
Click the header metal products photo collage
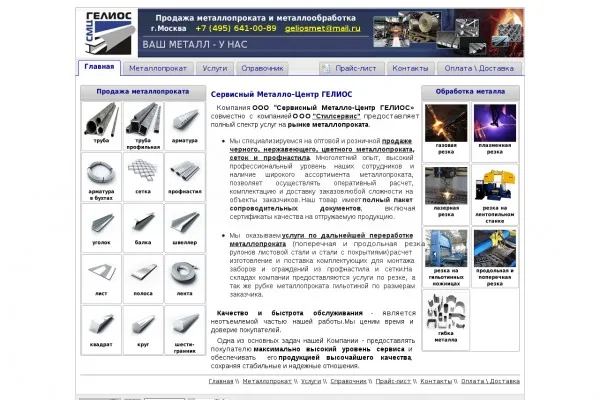[448, 33]
